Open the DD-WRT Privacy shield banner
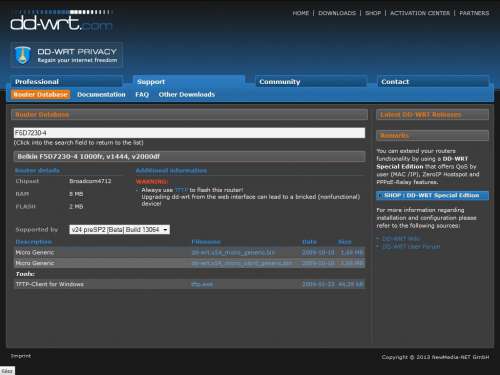Image resolution: width=500 pixels, height=375 pixels. click(x=67, y=55)
